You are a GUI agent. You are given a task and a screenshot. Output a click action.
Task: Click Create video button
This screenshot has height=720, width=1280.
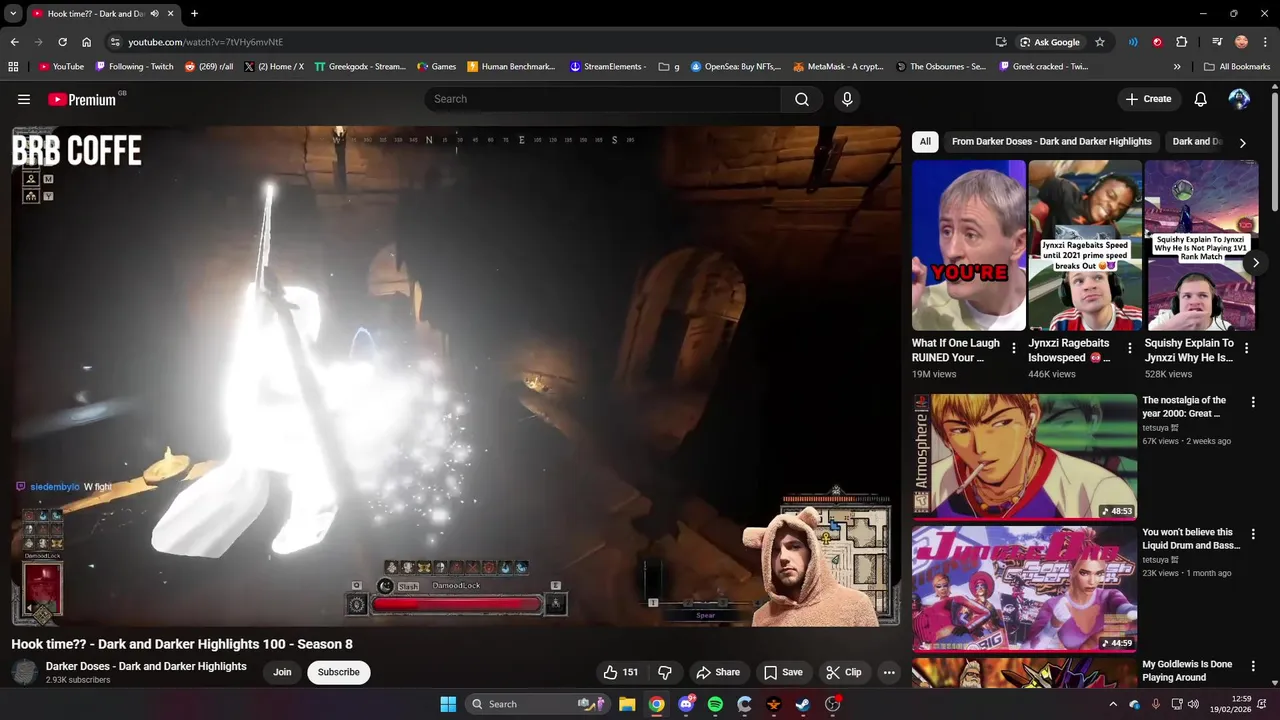pyautogui.click(x=1148, y=99)
